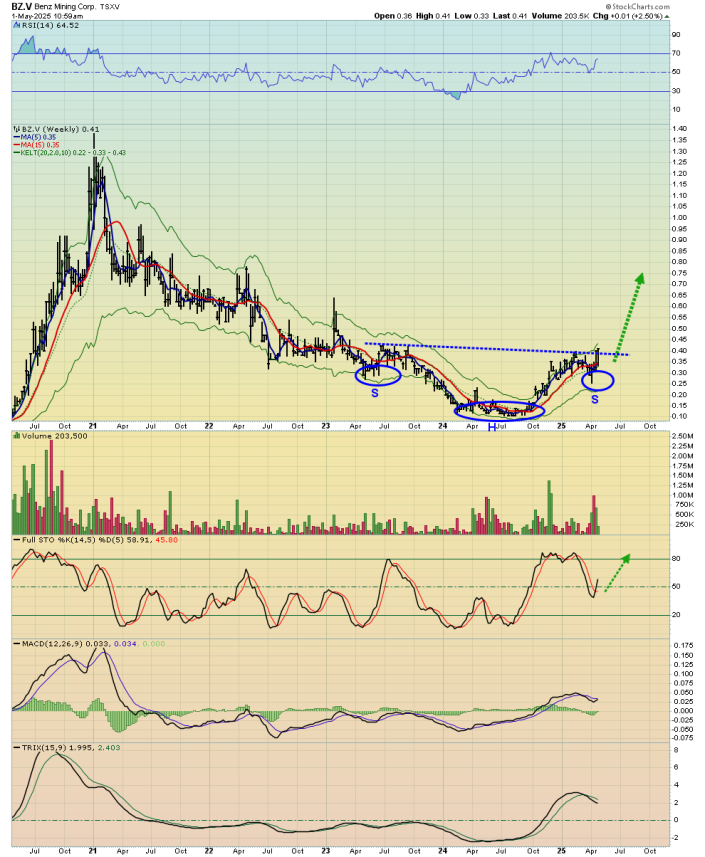
Task: Click the Low 0.33 value in the header
Action: [472, 16]
